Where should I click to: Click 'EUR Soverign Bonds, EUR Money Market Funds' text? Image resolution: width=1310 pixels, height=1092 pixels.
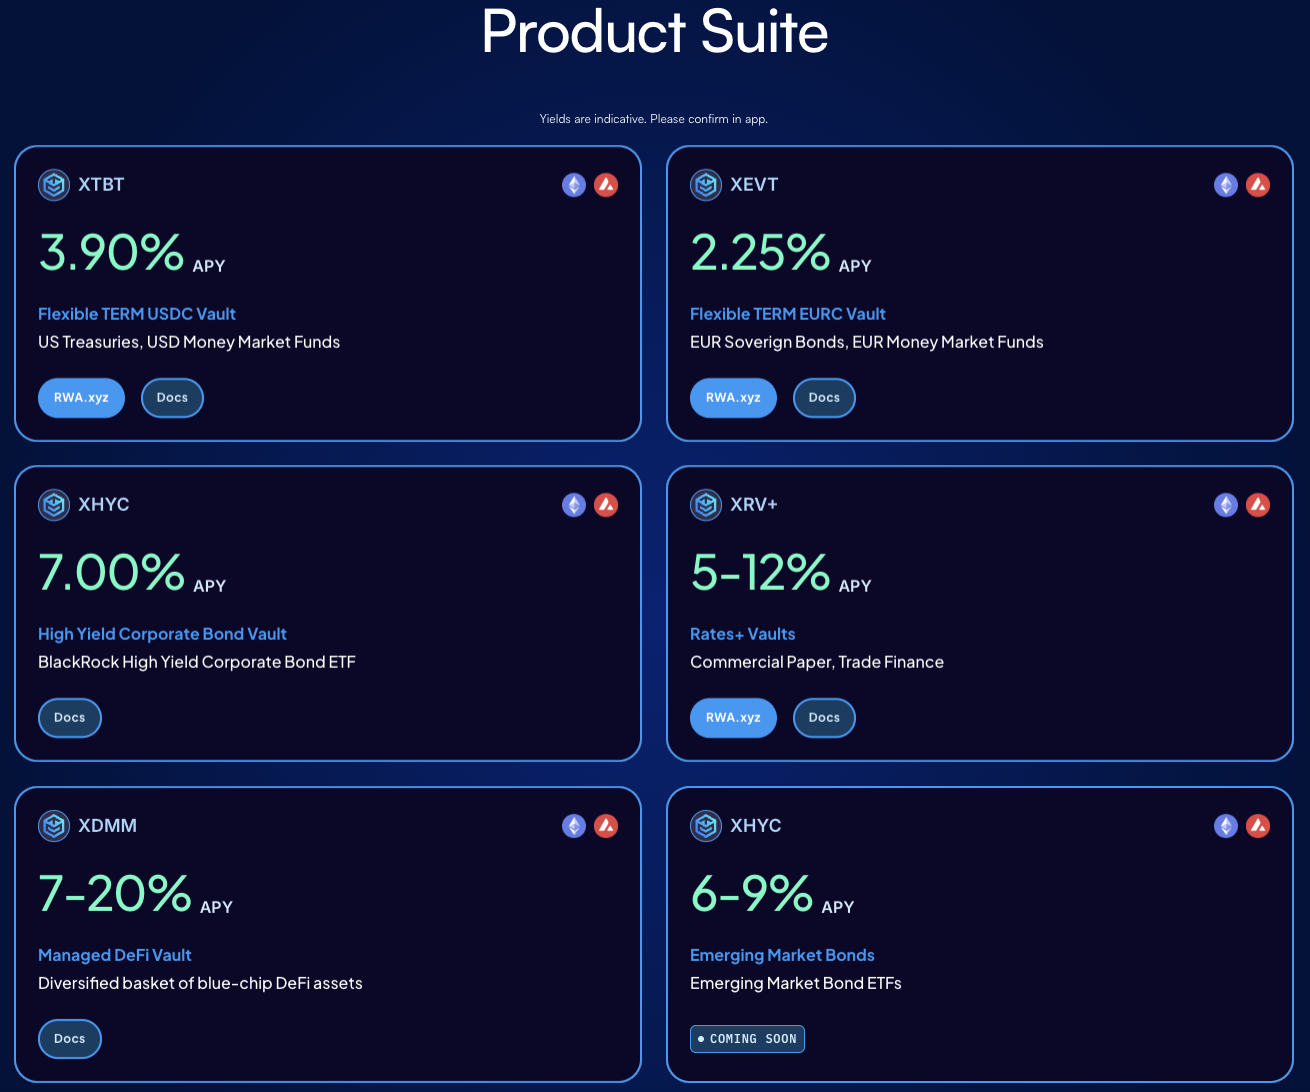click(x=867, y=342)
